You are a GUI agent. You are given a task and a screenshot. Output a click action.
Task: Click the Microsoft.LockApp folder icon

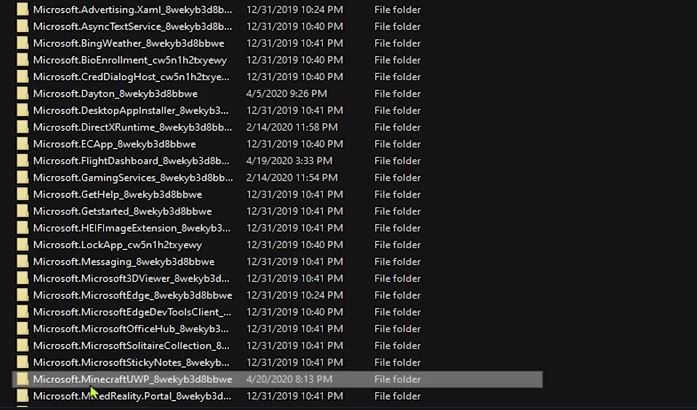point(23,245)
